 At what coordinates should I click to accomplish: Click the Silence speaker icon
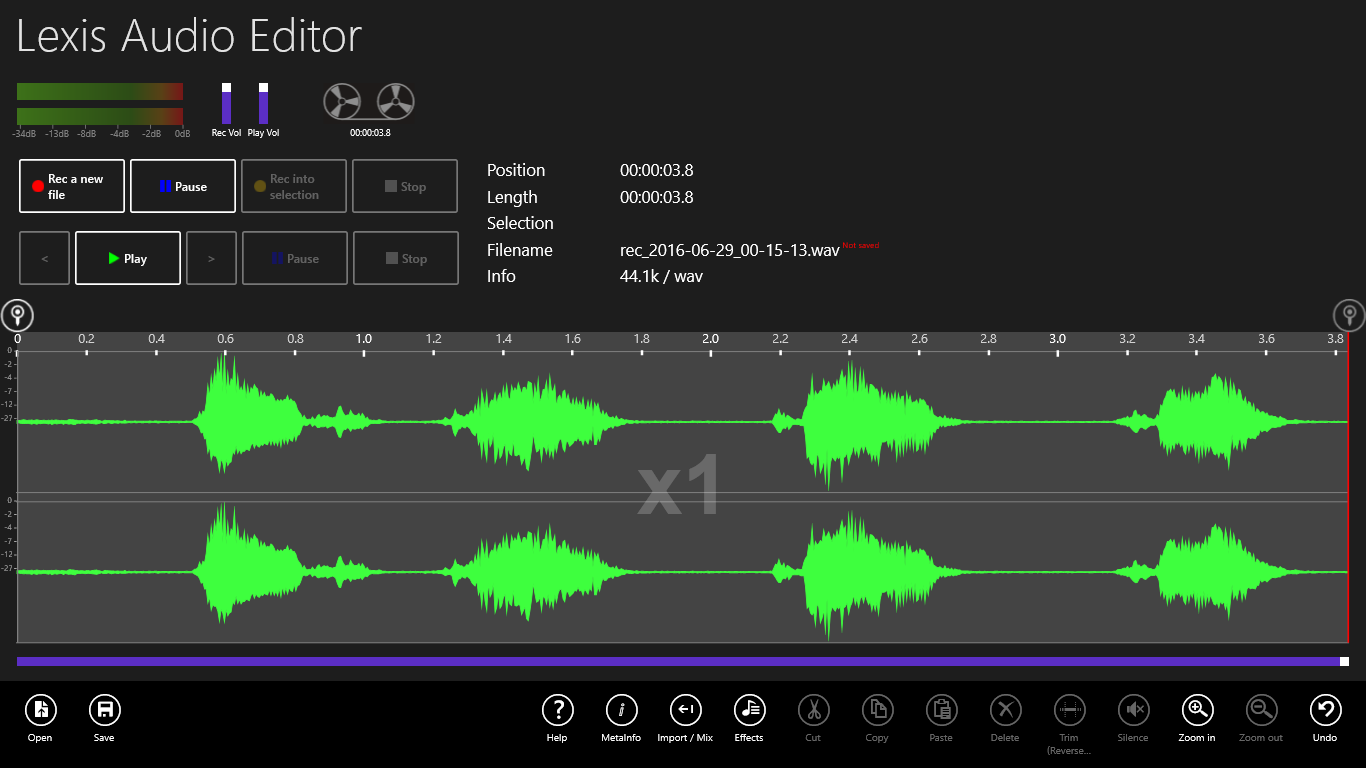[1133, 710]
